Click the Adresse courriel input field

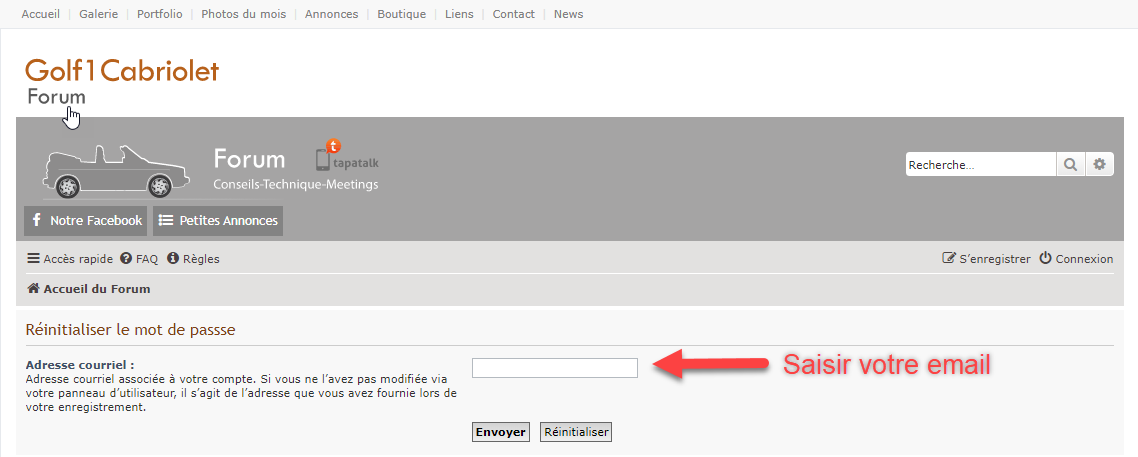pyautogui.click(x=554, y=368)
